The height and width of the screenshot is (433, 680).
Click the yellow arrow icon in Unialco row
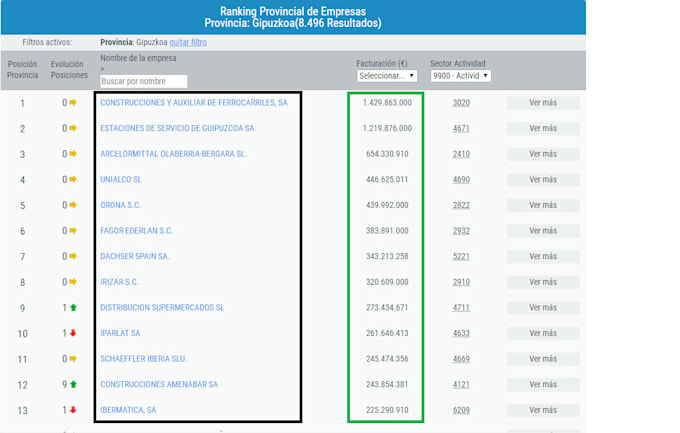coord(73,179)
